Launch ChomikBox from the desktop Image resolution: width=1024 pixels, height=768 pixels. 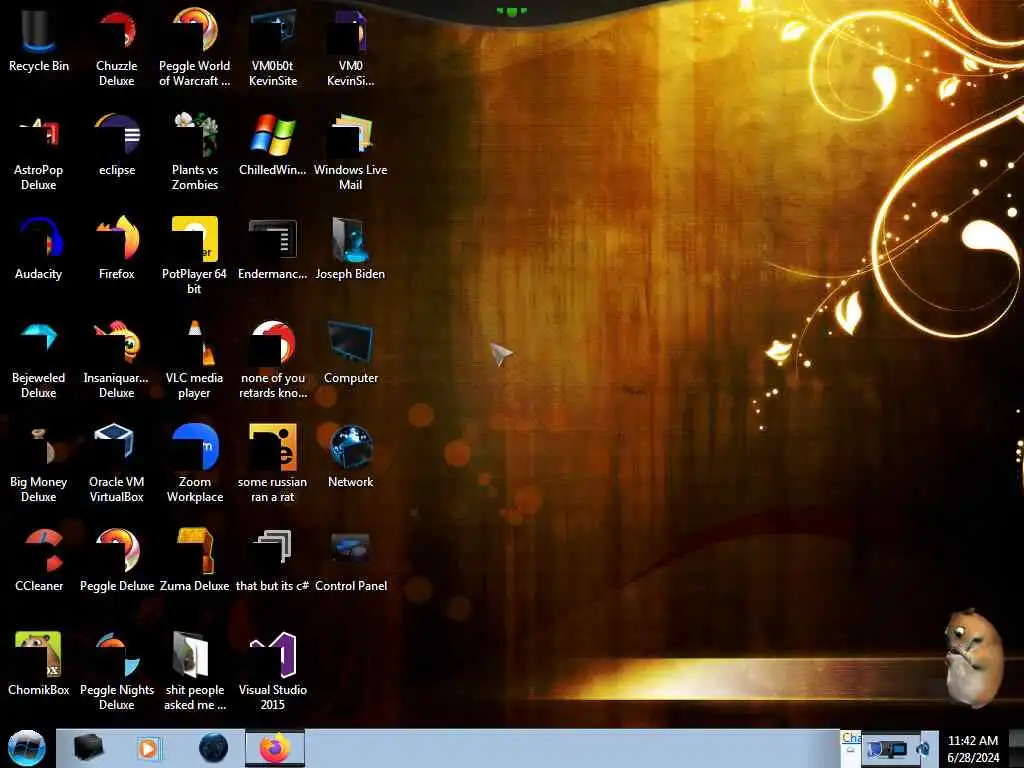[x=39, y=665]
